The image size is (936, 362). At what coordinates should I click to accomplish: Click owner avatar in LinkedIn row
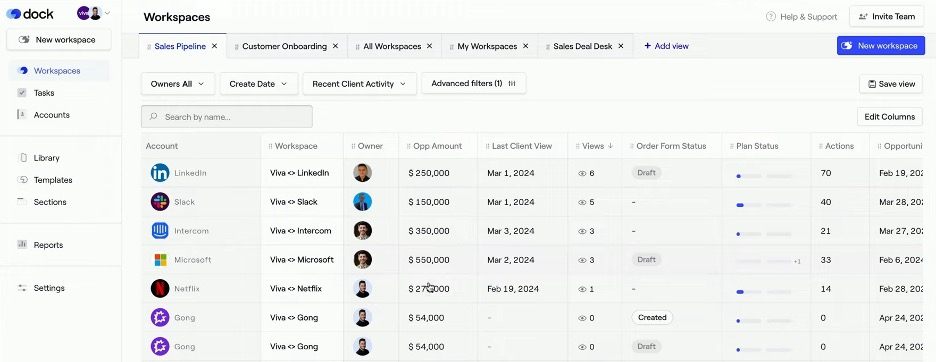click(x=362, y=173)
